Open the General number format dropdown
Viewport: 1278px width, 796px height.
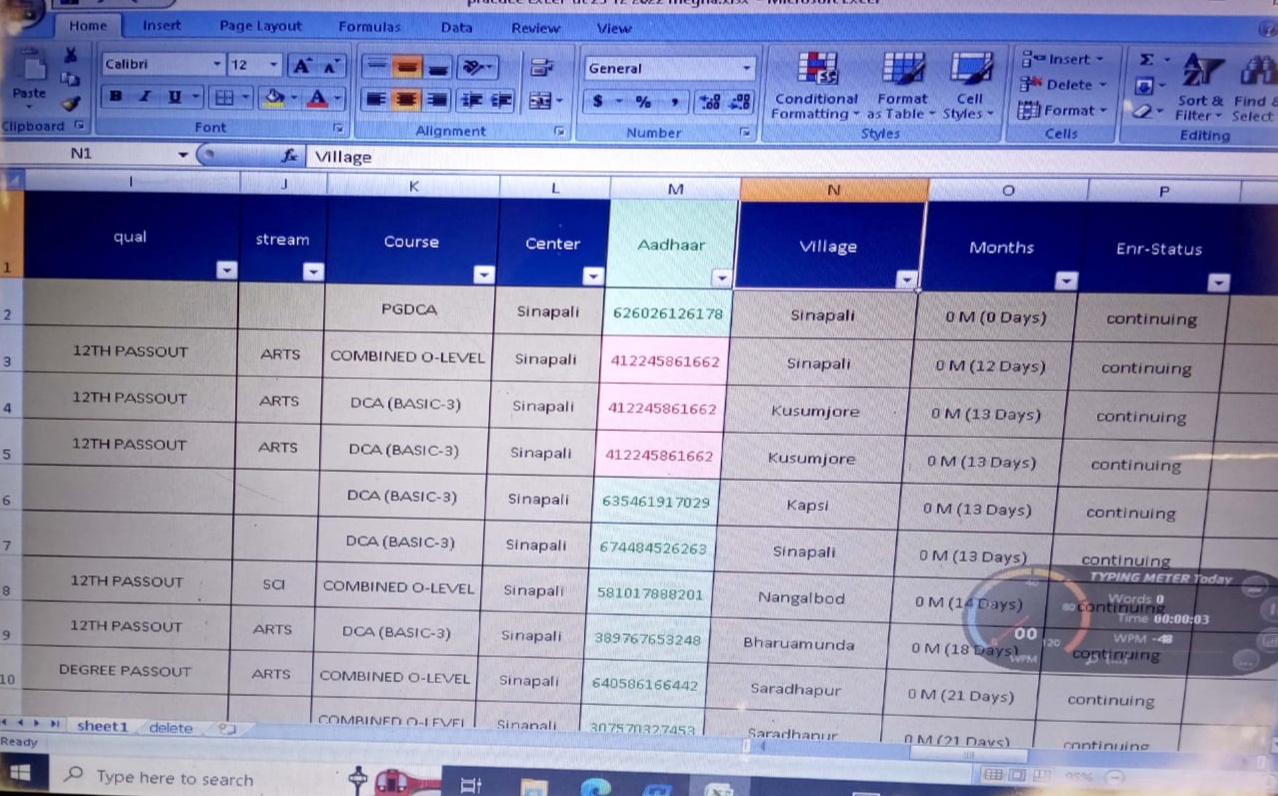tap(746, 68)
